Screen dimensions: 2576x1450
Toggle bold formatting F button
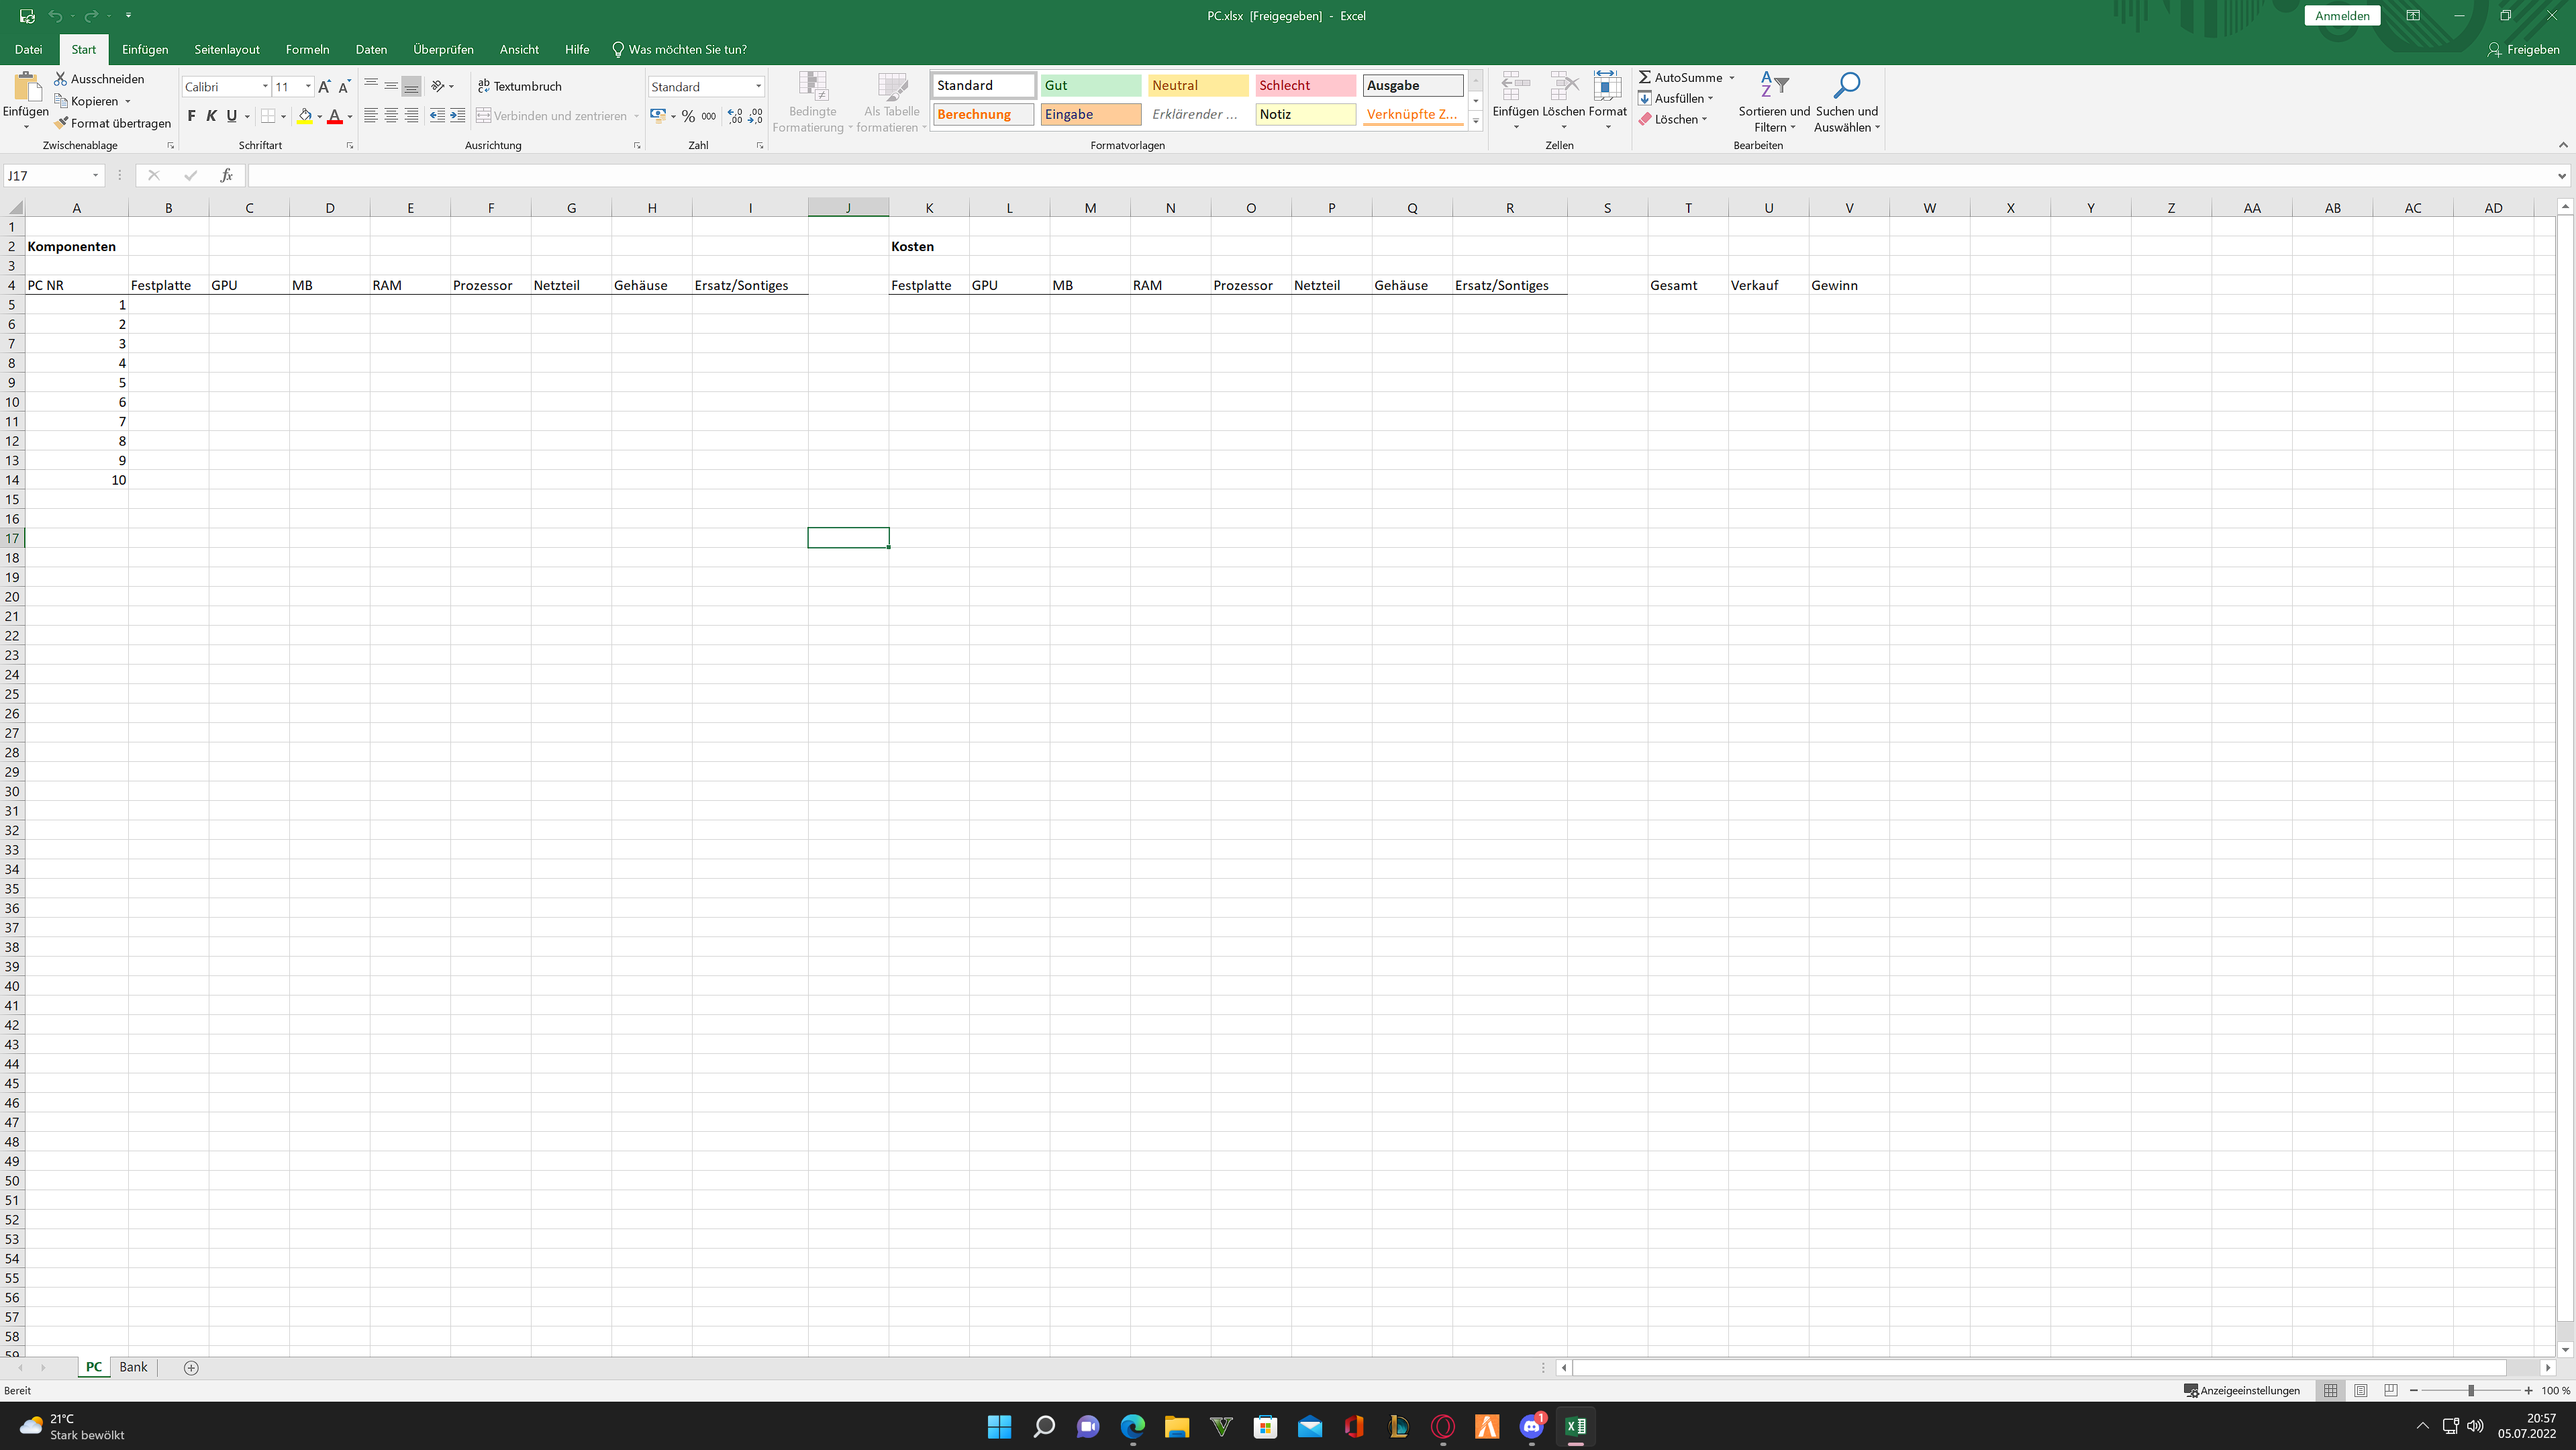pos(191,116)
